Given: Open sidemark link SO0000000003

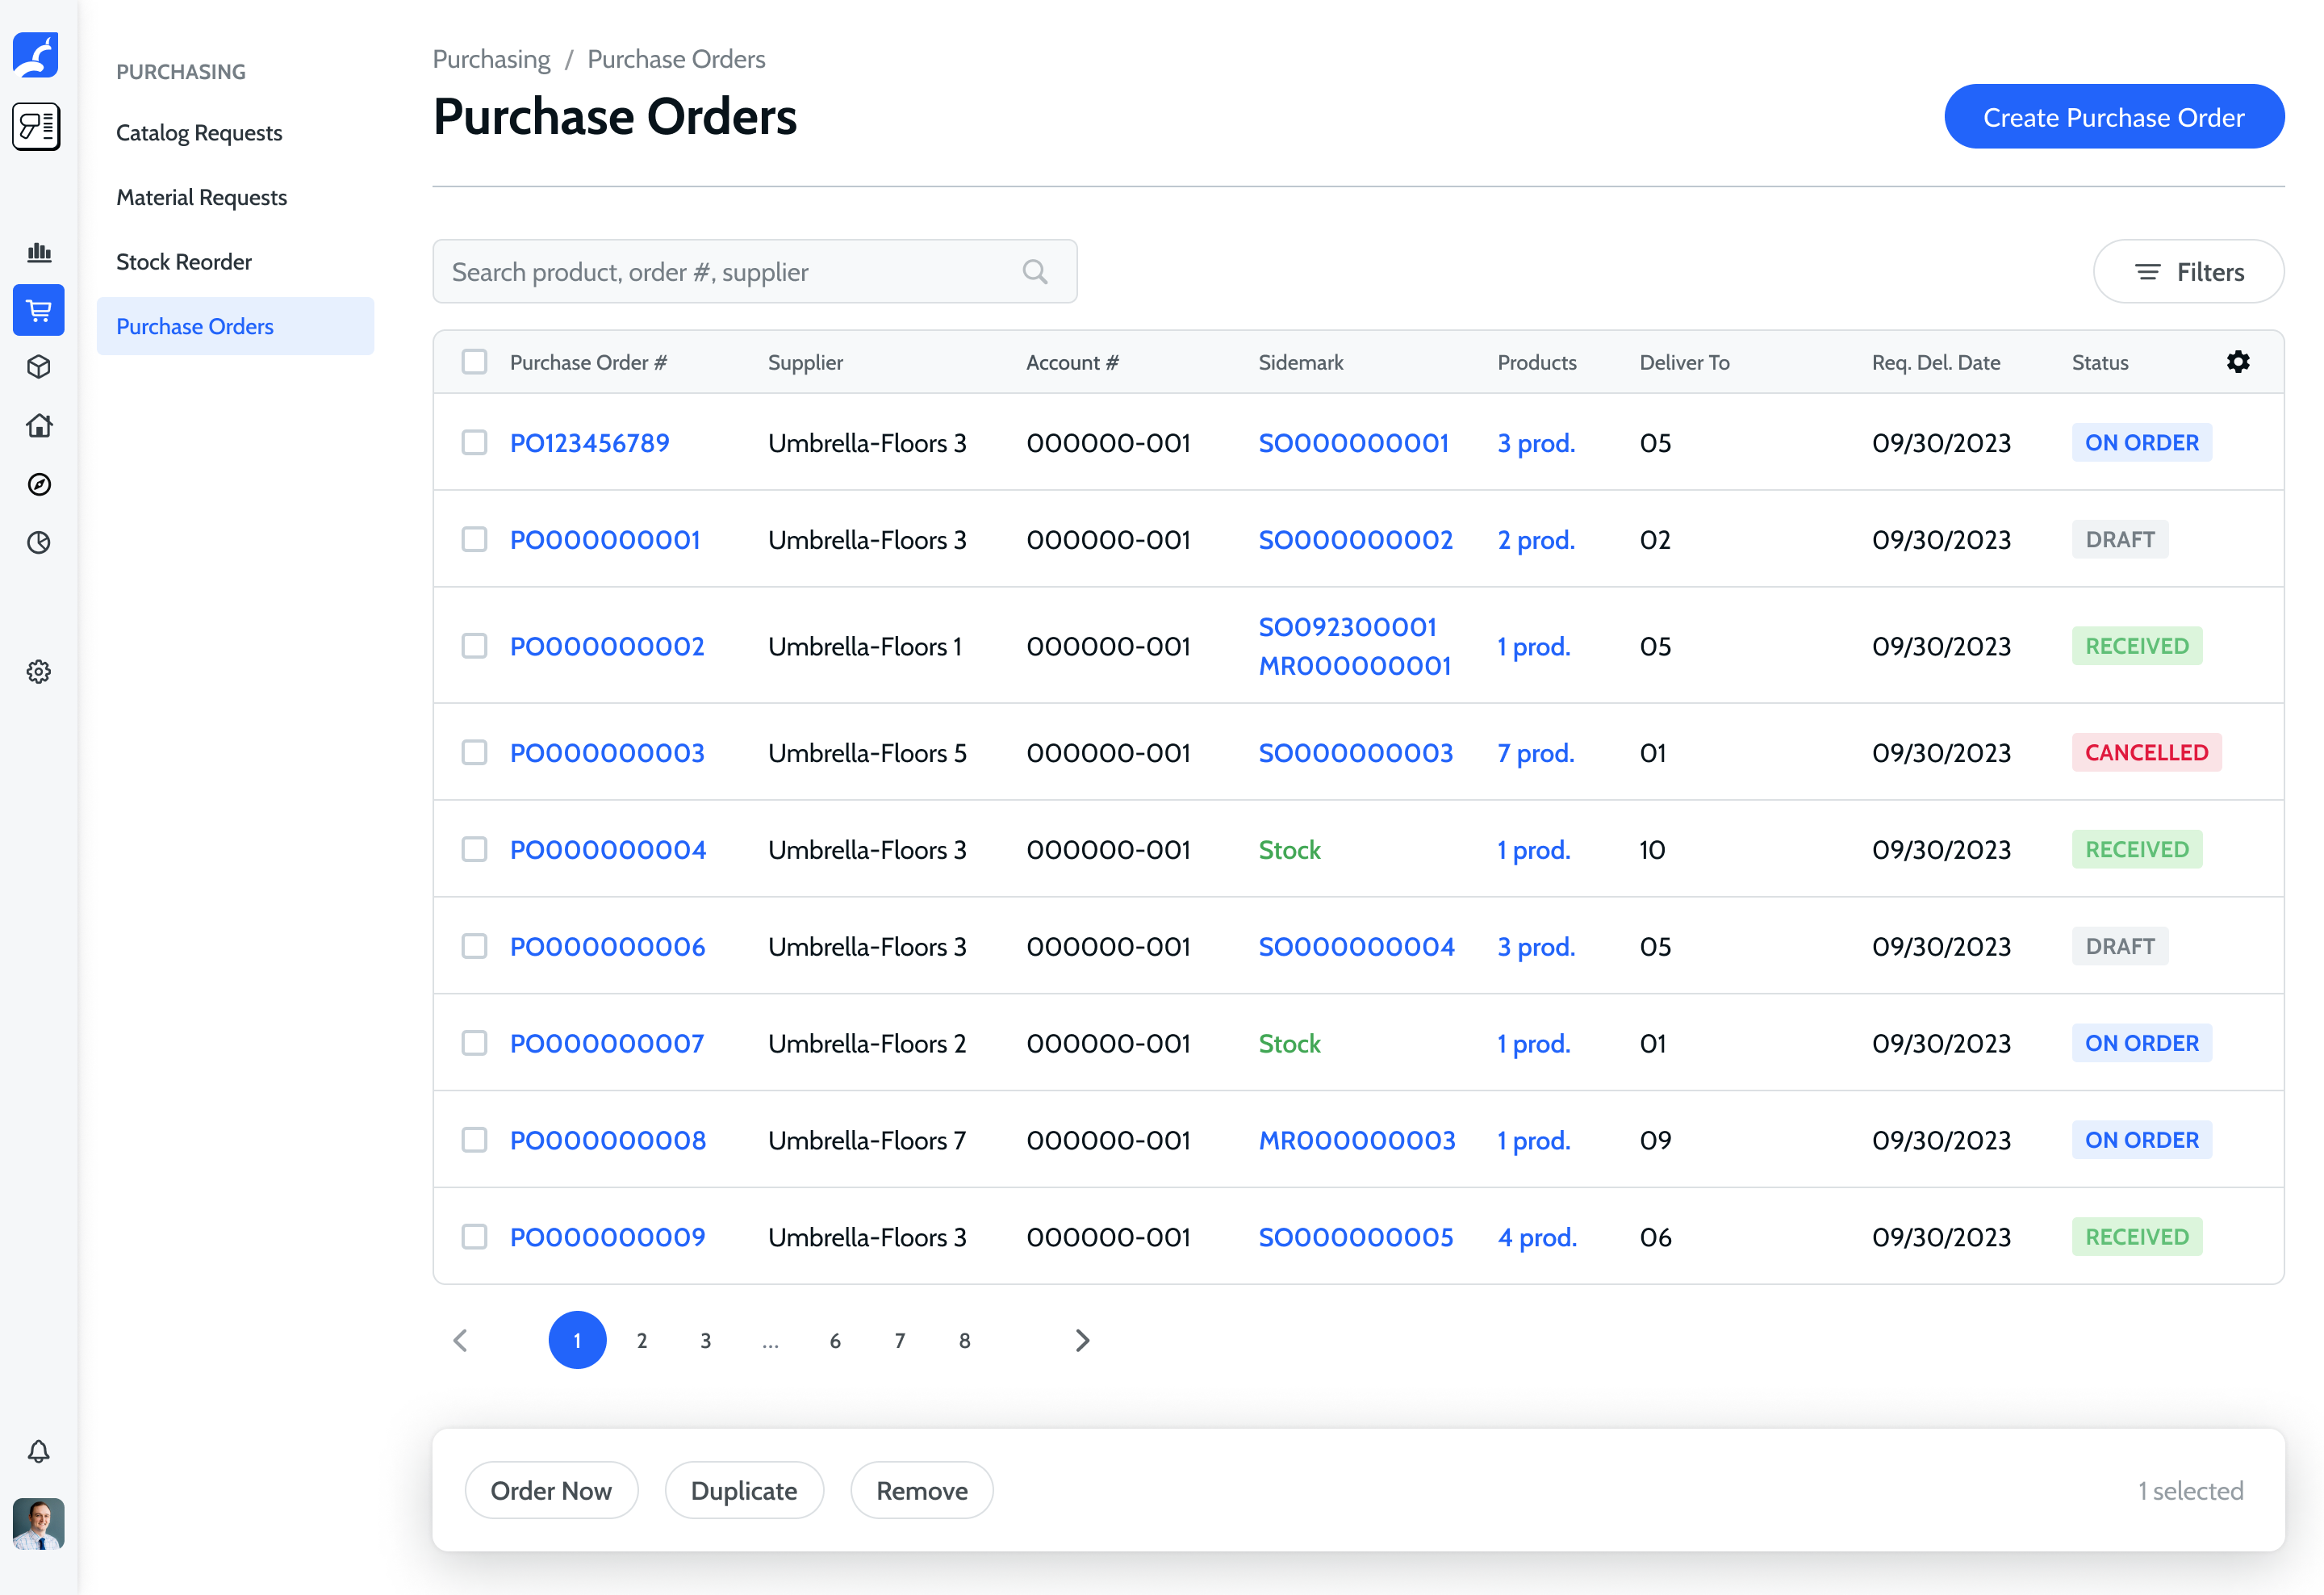Looking at the screenshot, I should coord(1355,753).
